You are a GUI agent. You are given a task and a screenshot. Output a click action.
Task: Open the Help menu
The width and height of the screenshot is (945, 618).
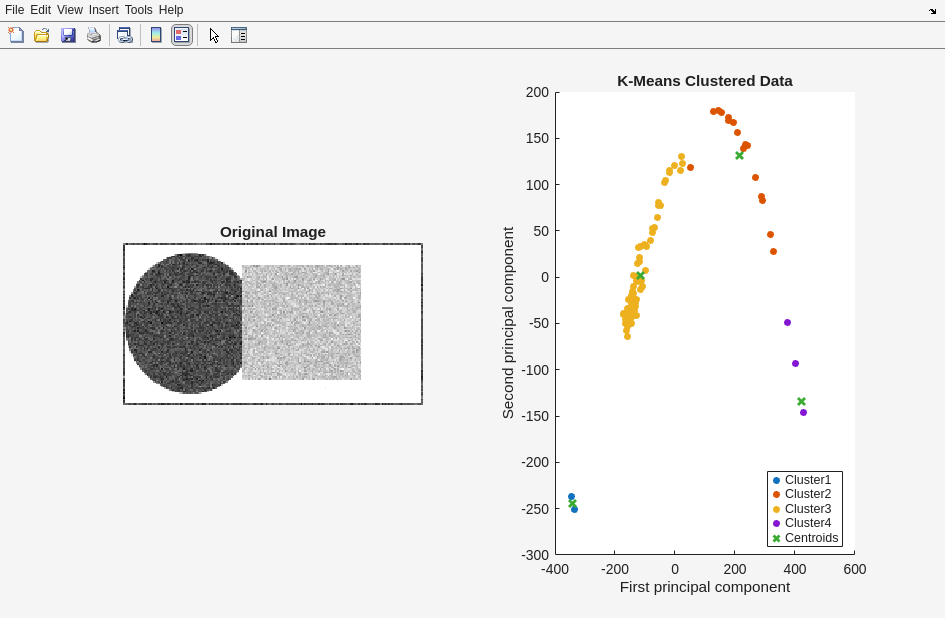coord(171,10)
